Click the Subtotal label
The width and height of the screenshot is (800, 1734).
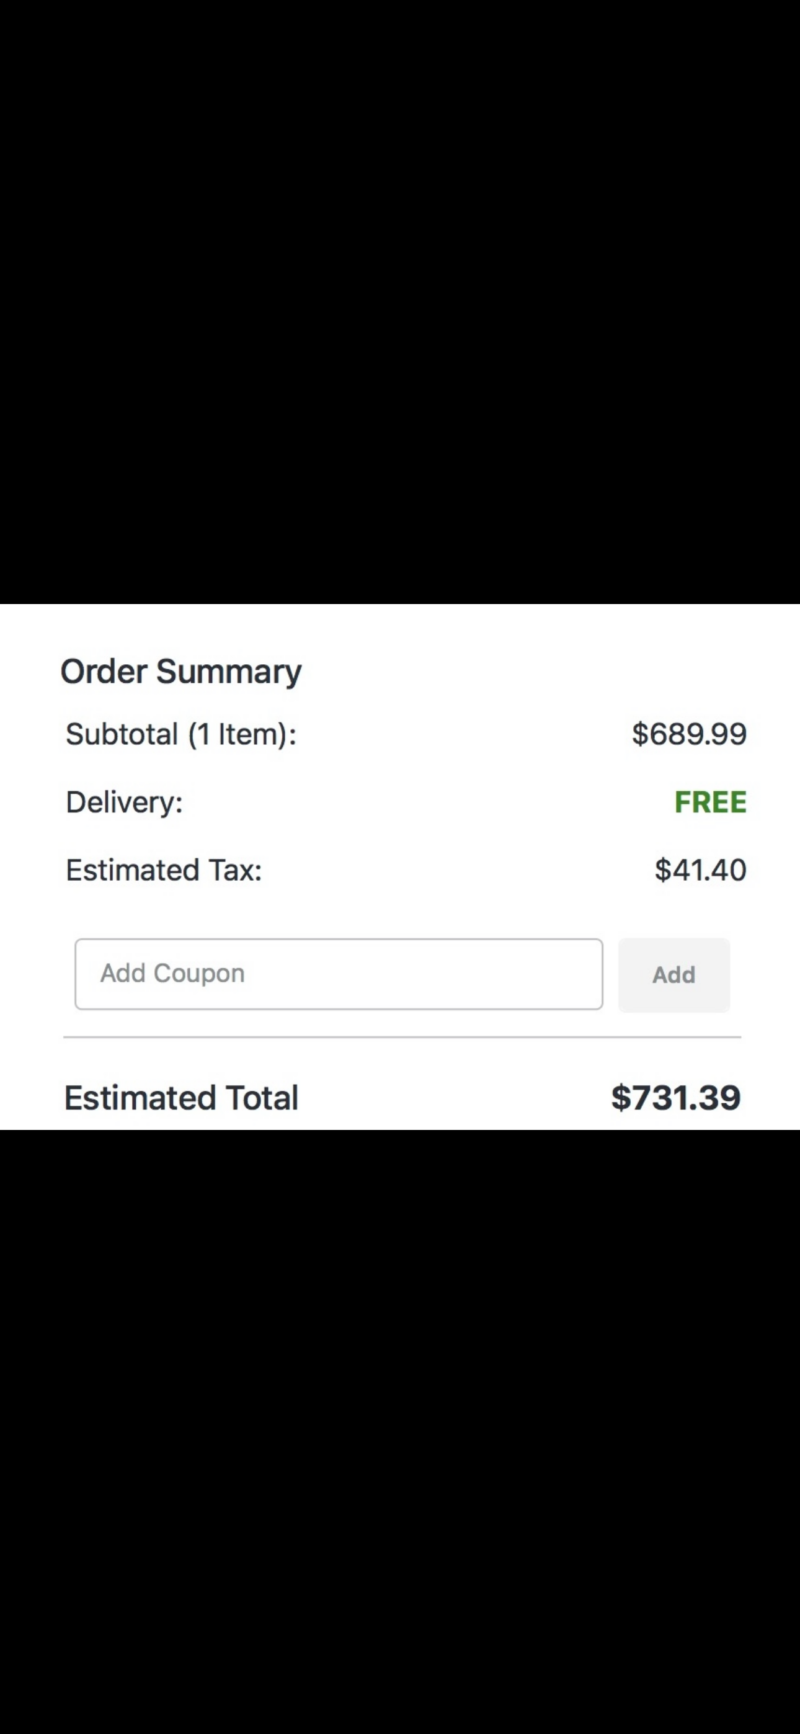(x=181, y=734)
